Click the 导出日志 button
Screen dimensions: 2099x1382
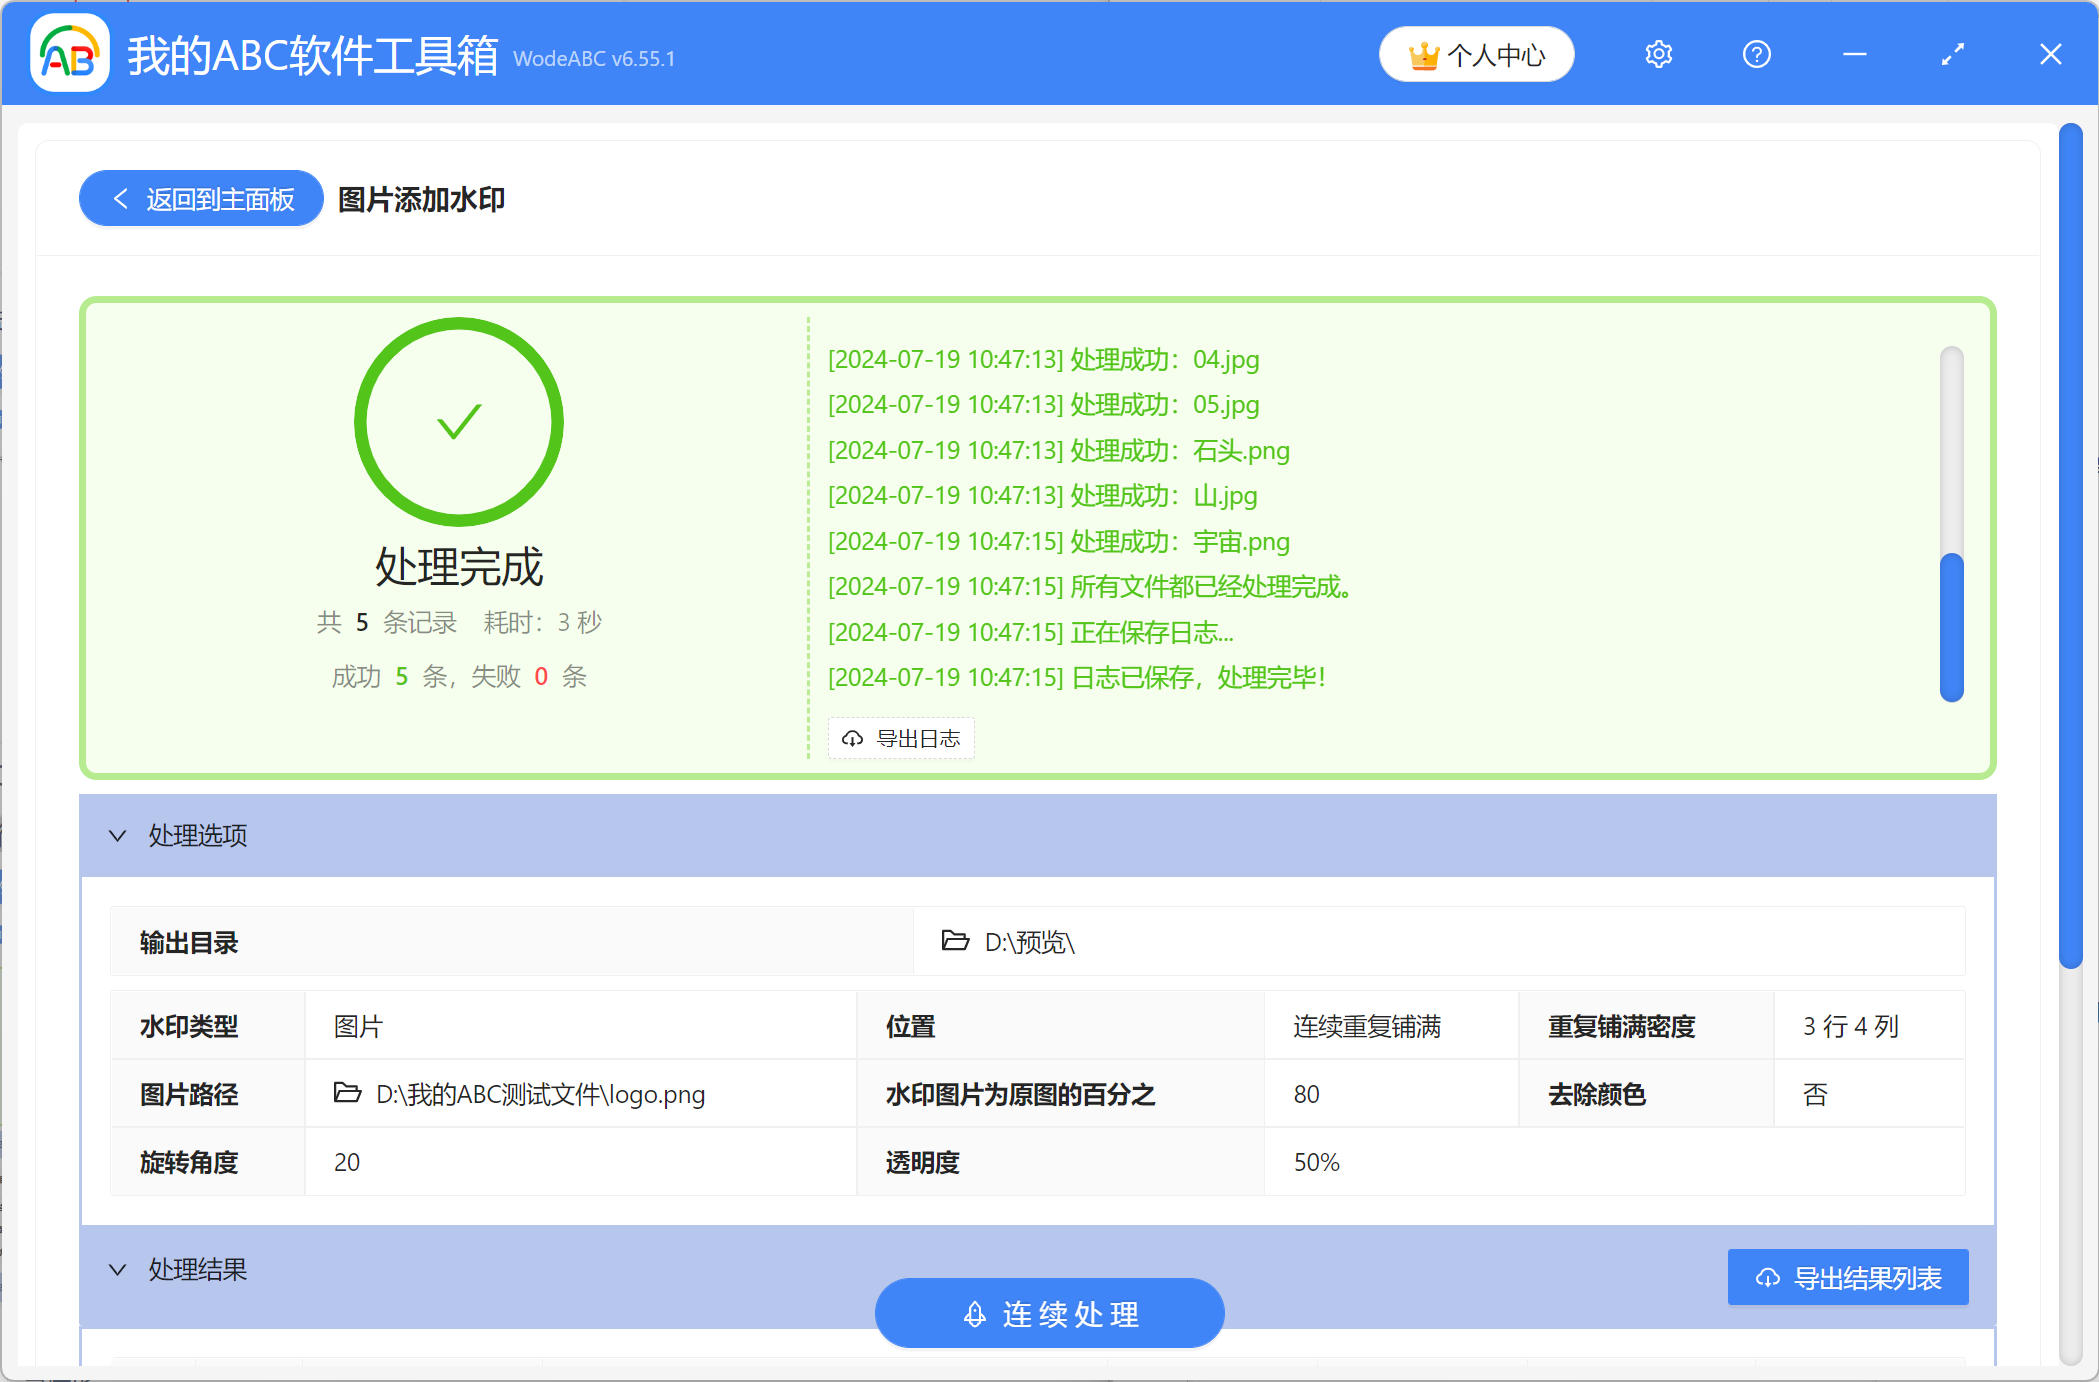coord(901,738)
